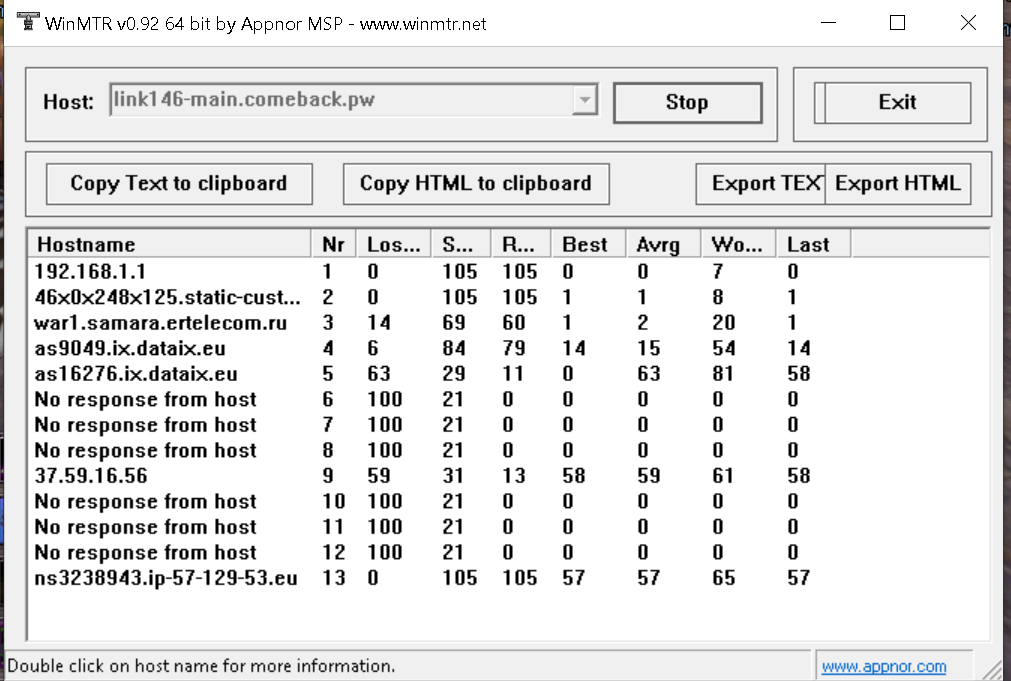The width and height of the screenshot is (1011, 681).
Task: Click the Last column header
Action: (x=811, y=245)
